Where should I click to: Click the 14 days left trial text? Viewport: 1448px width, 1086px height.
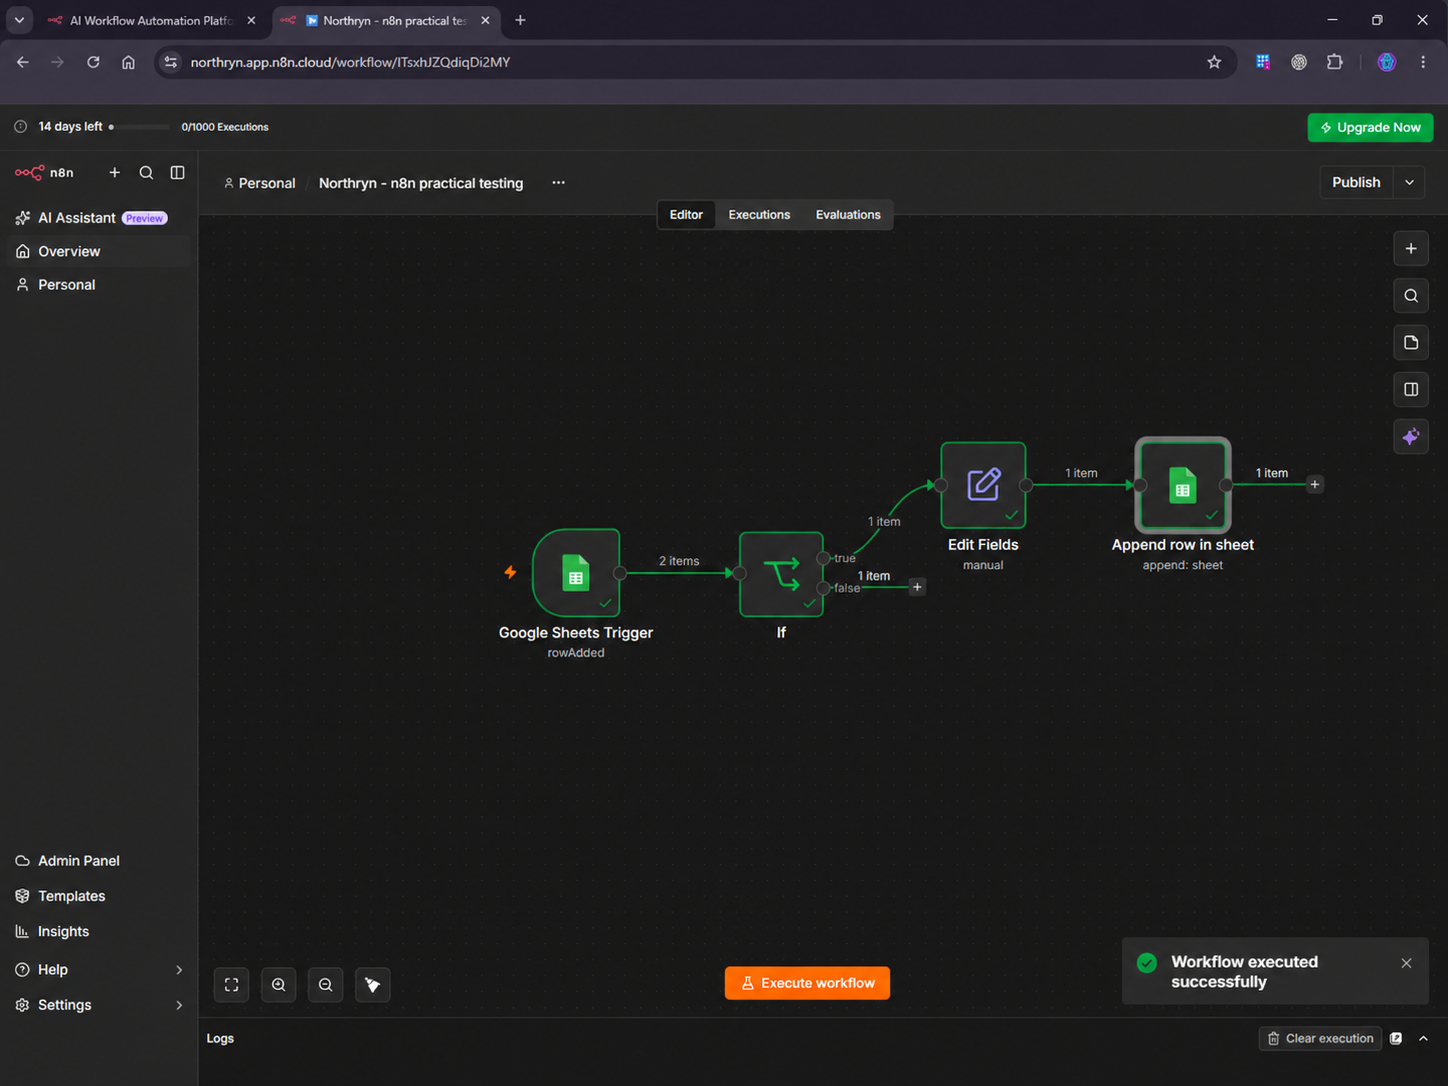click(70, 127)
